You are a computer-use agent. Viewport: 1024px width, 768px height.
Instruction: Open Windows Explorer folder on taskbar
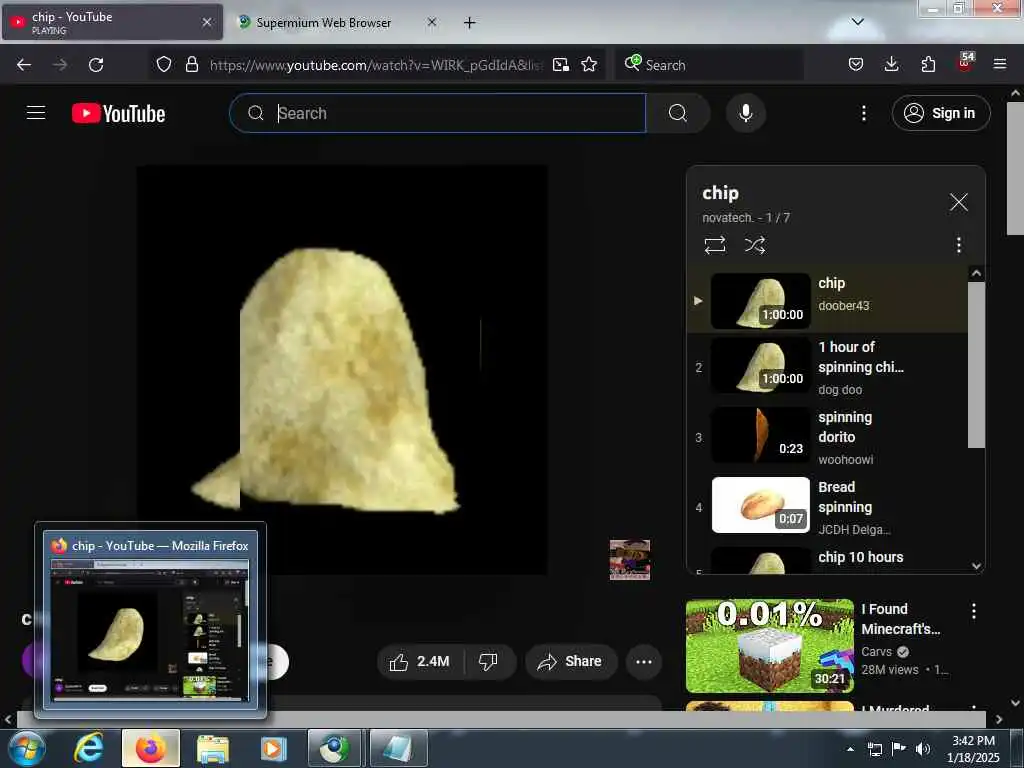213,748
